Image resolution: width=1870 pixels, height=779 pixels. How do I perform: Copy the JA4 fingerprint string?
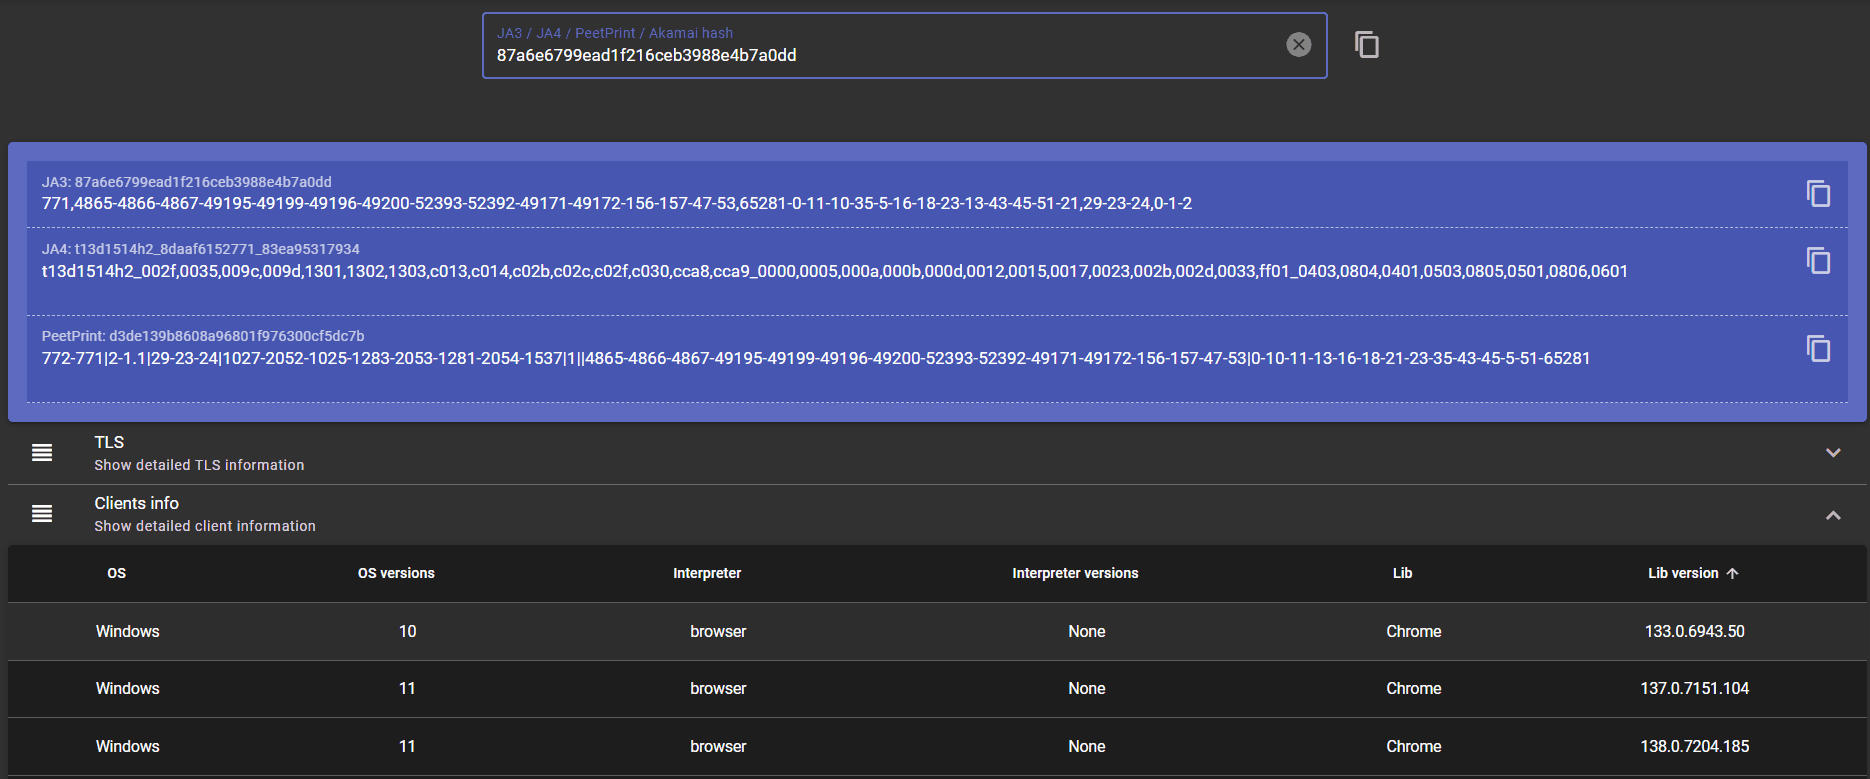click(1818, 260)
